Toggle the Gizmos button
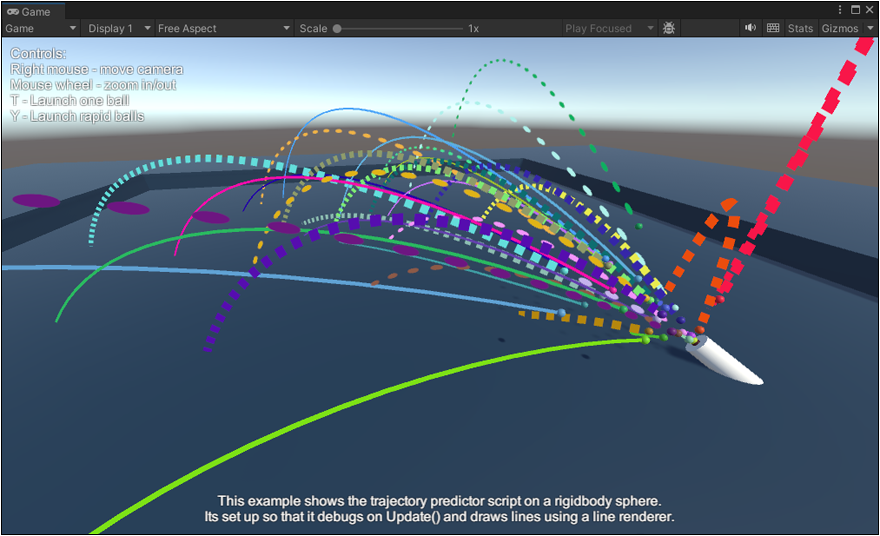Screen dimensions: 880x536 coord(838,29)
